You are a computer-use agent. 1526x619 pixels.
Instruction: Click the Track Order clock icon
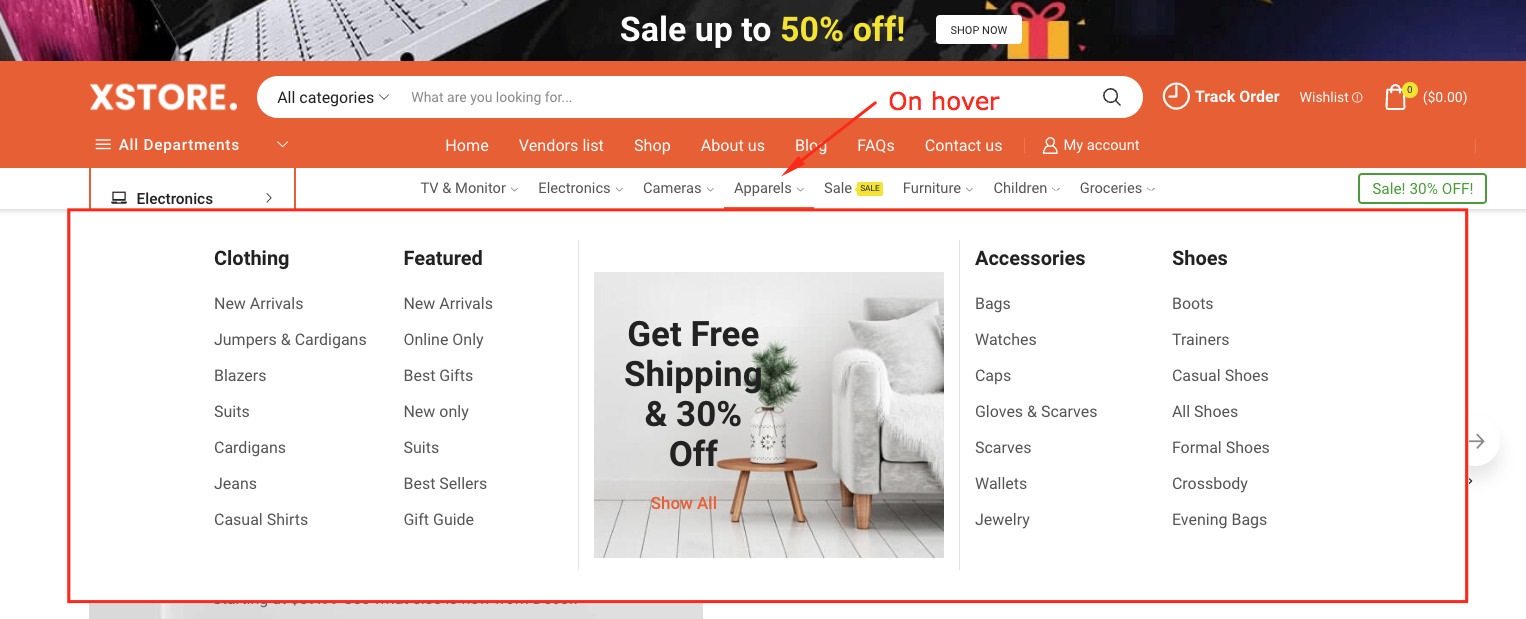[1176, 96]
